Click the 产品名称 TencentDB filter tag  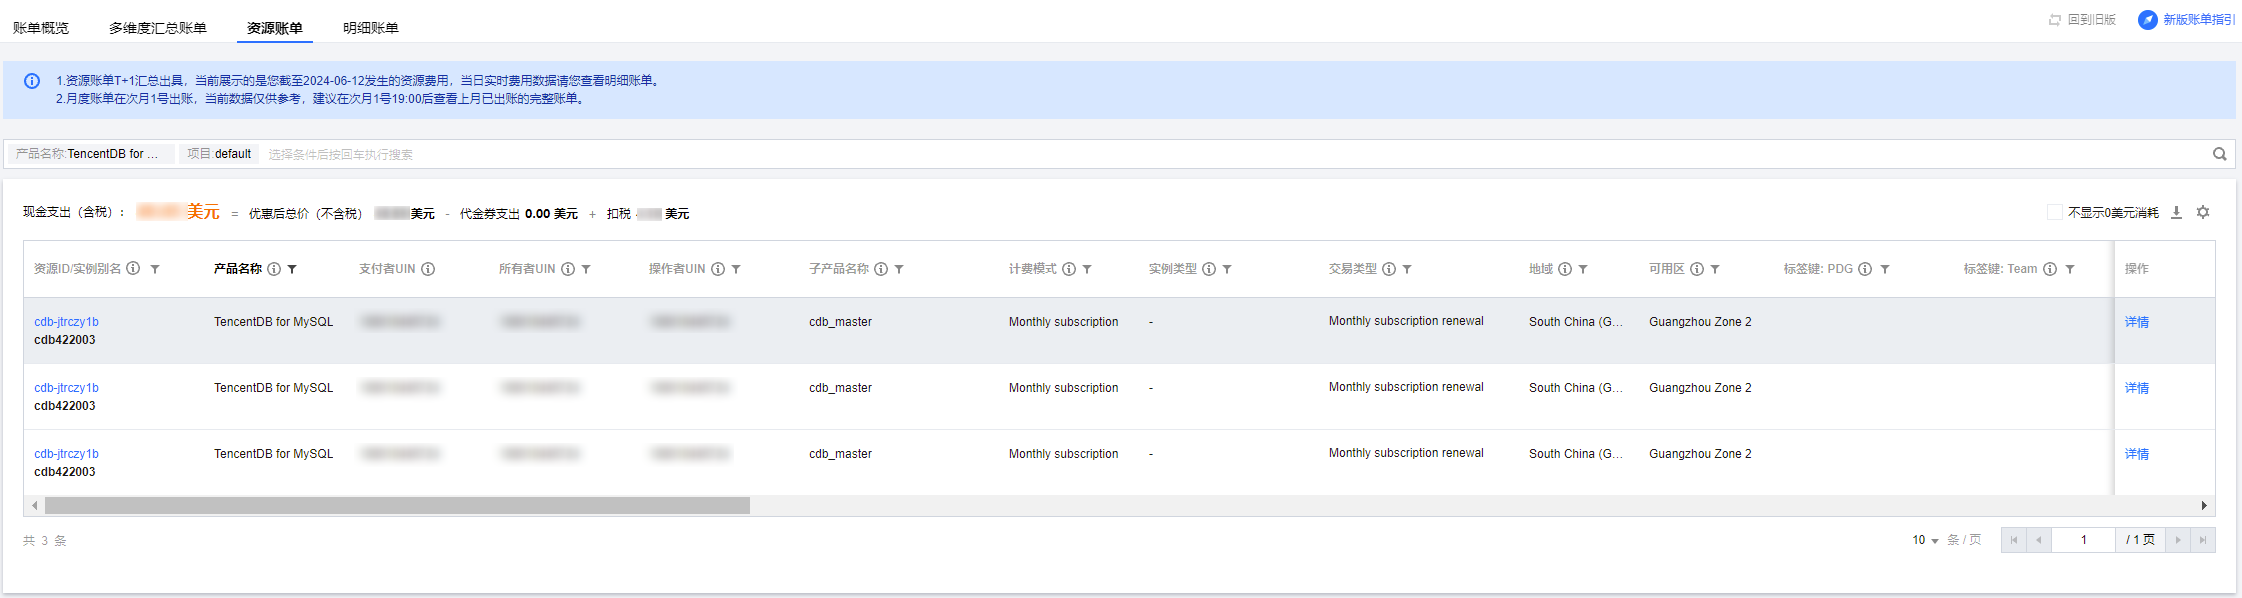pyautogui.click(x=90, y=154)
